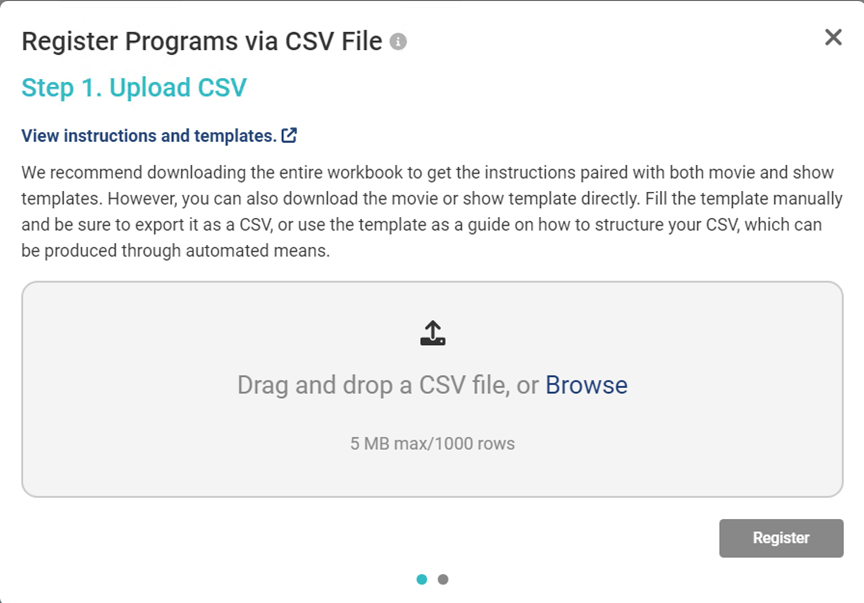Close the Register Programs dialog
This screenshot has height=603, width=864.
833,38
